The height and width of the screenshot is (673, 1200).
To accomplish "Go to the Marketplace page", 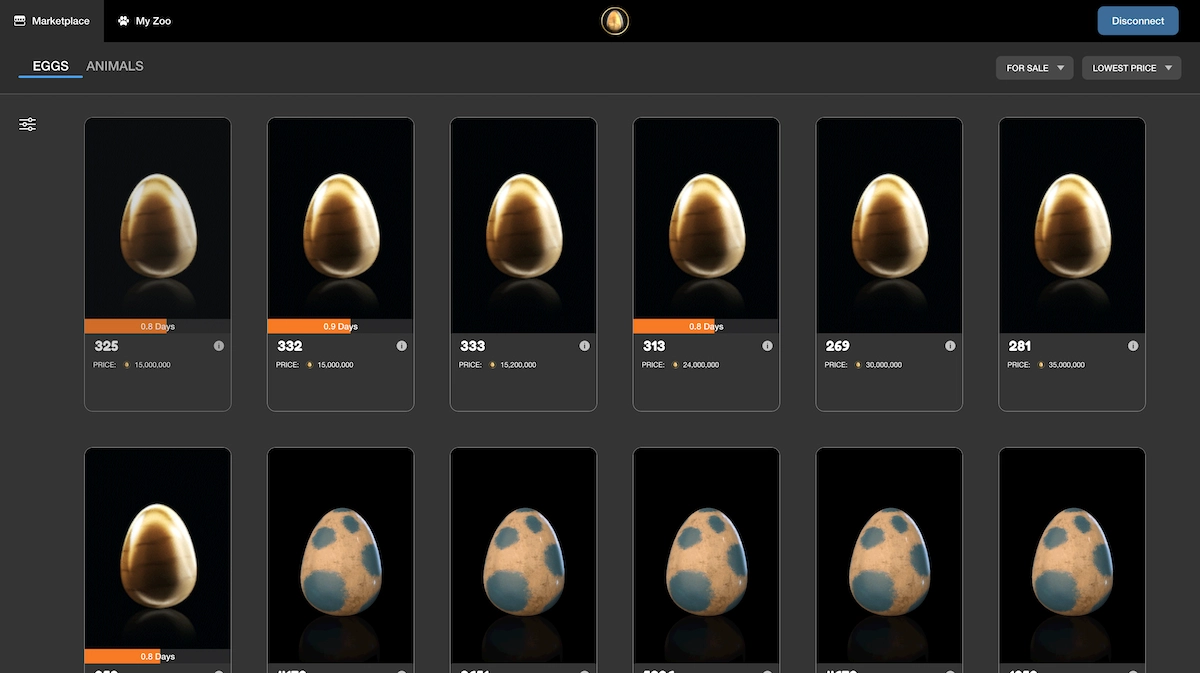I will (x=52, y=21).
